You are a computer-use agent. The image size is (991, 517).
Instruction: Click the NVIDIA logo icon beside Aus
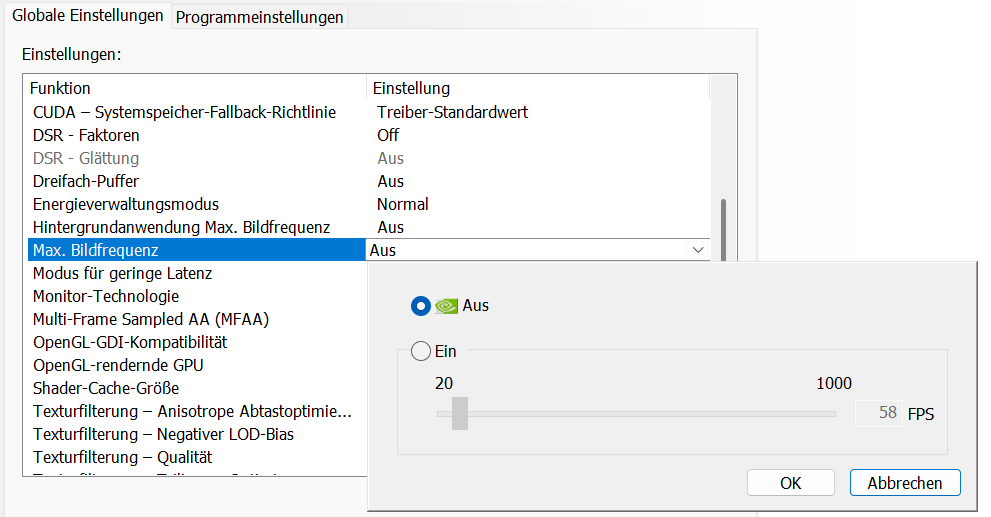coord(446,306)
